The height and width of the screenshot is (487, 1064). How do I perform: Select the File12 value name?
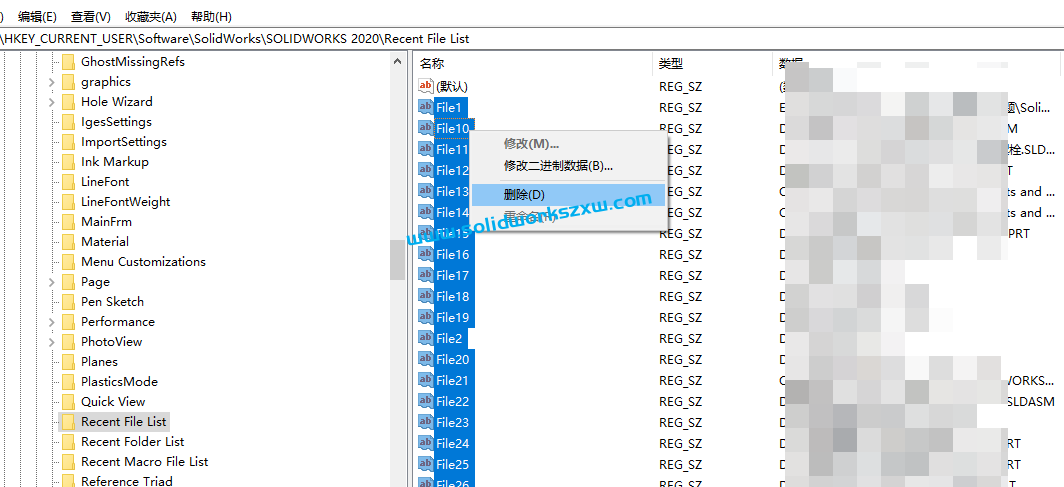coord(453,170)
